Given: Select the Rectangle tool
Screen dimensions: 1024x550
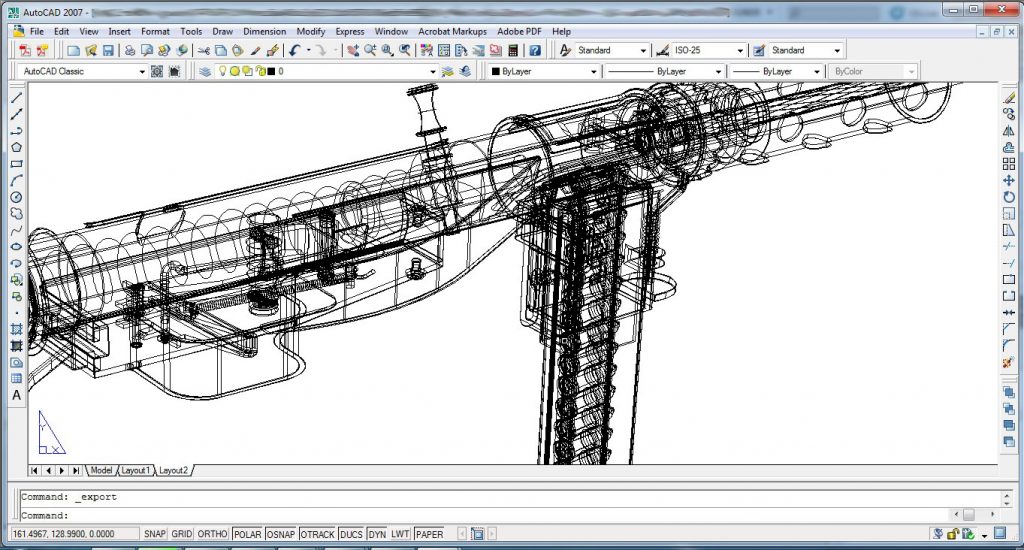Looking at the screenshot, I should pyautogui.click(x=16, y=164).
